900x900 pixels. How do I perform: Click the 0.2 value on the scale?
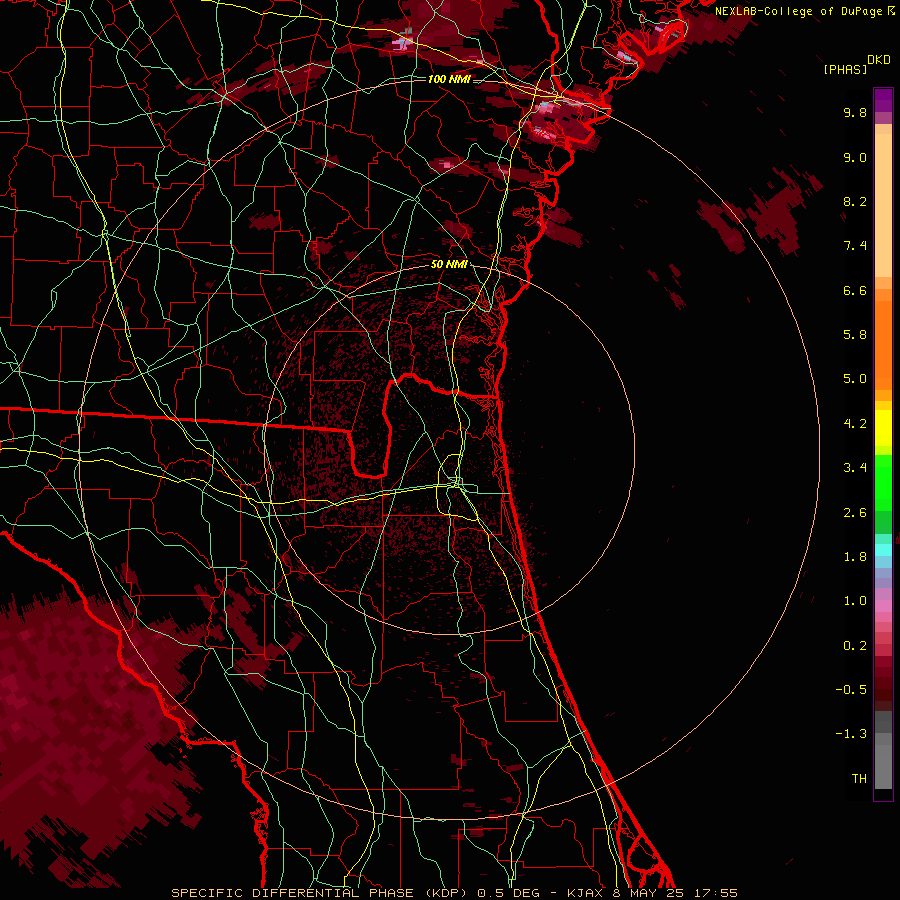(855, 646)
